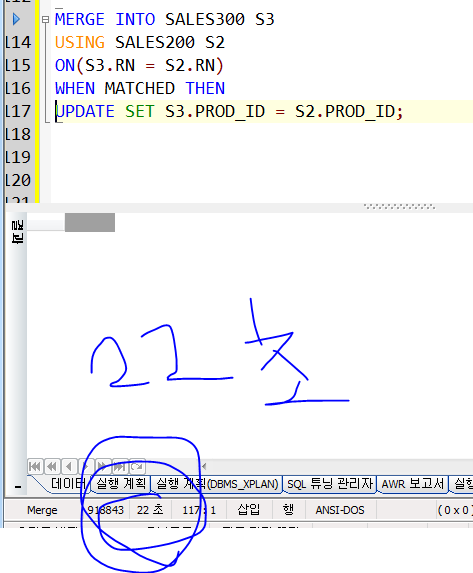Viewport: 473px width, 573px height.
Task: Click S3.PROD_ID in the update clause
Action: pos(215,111)
